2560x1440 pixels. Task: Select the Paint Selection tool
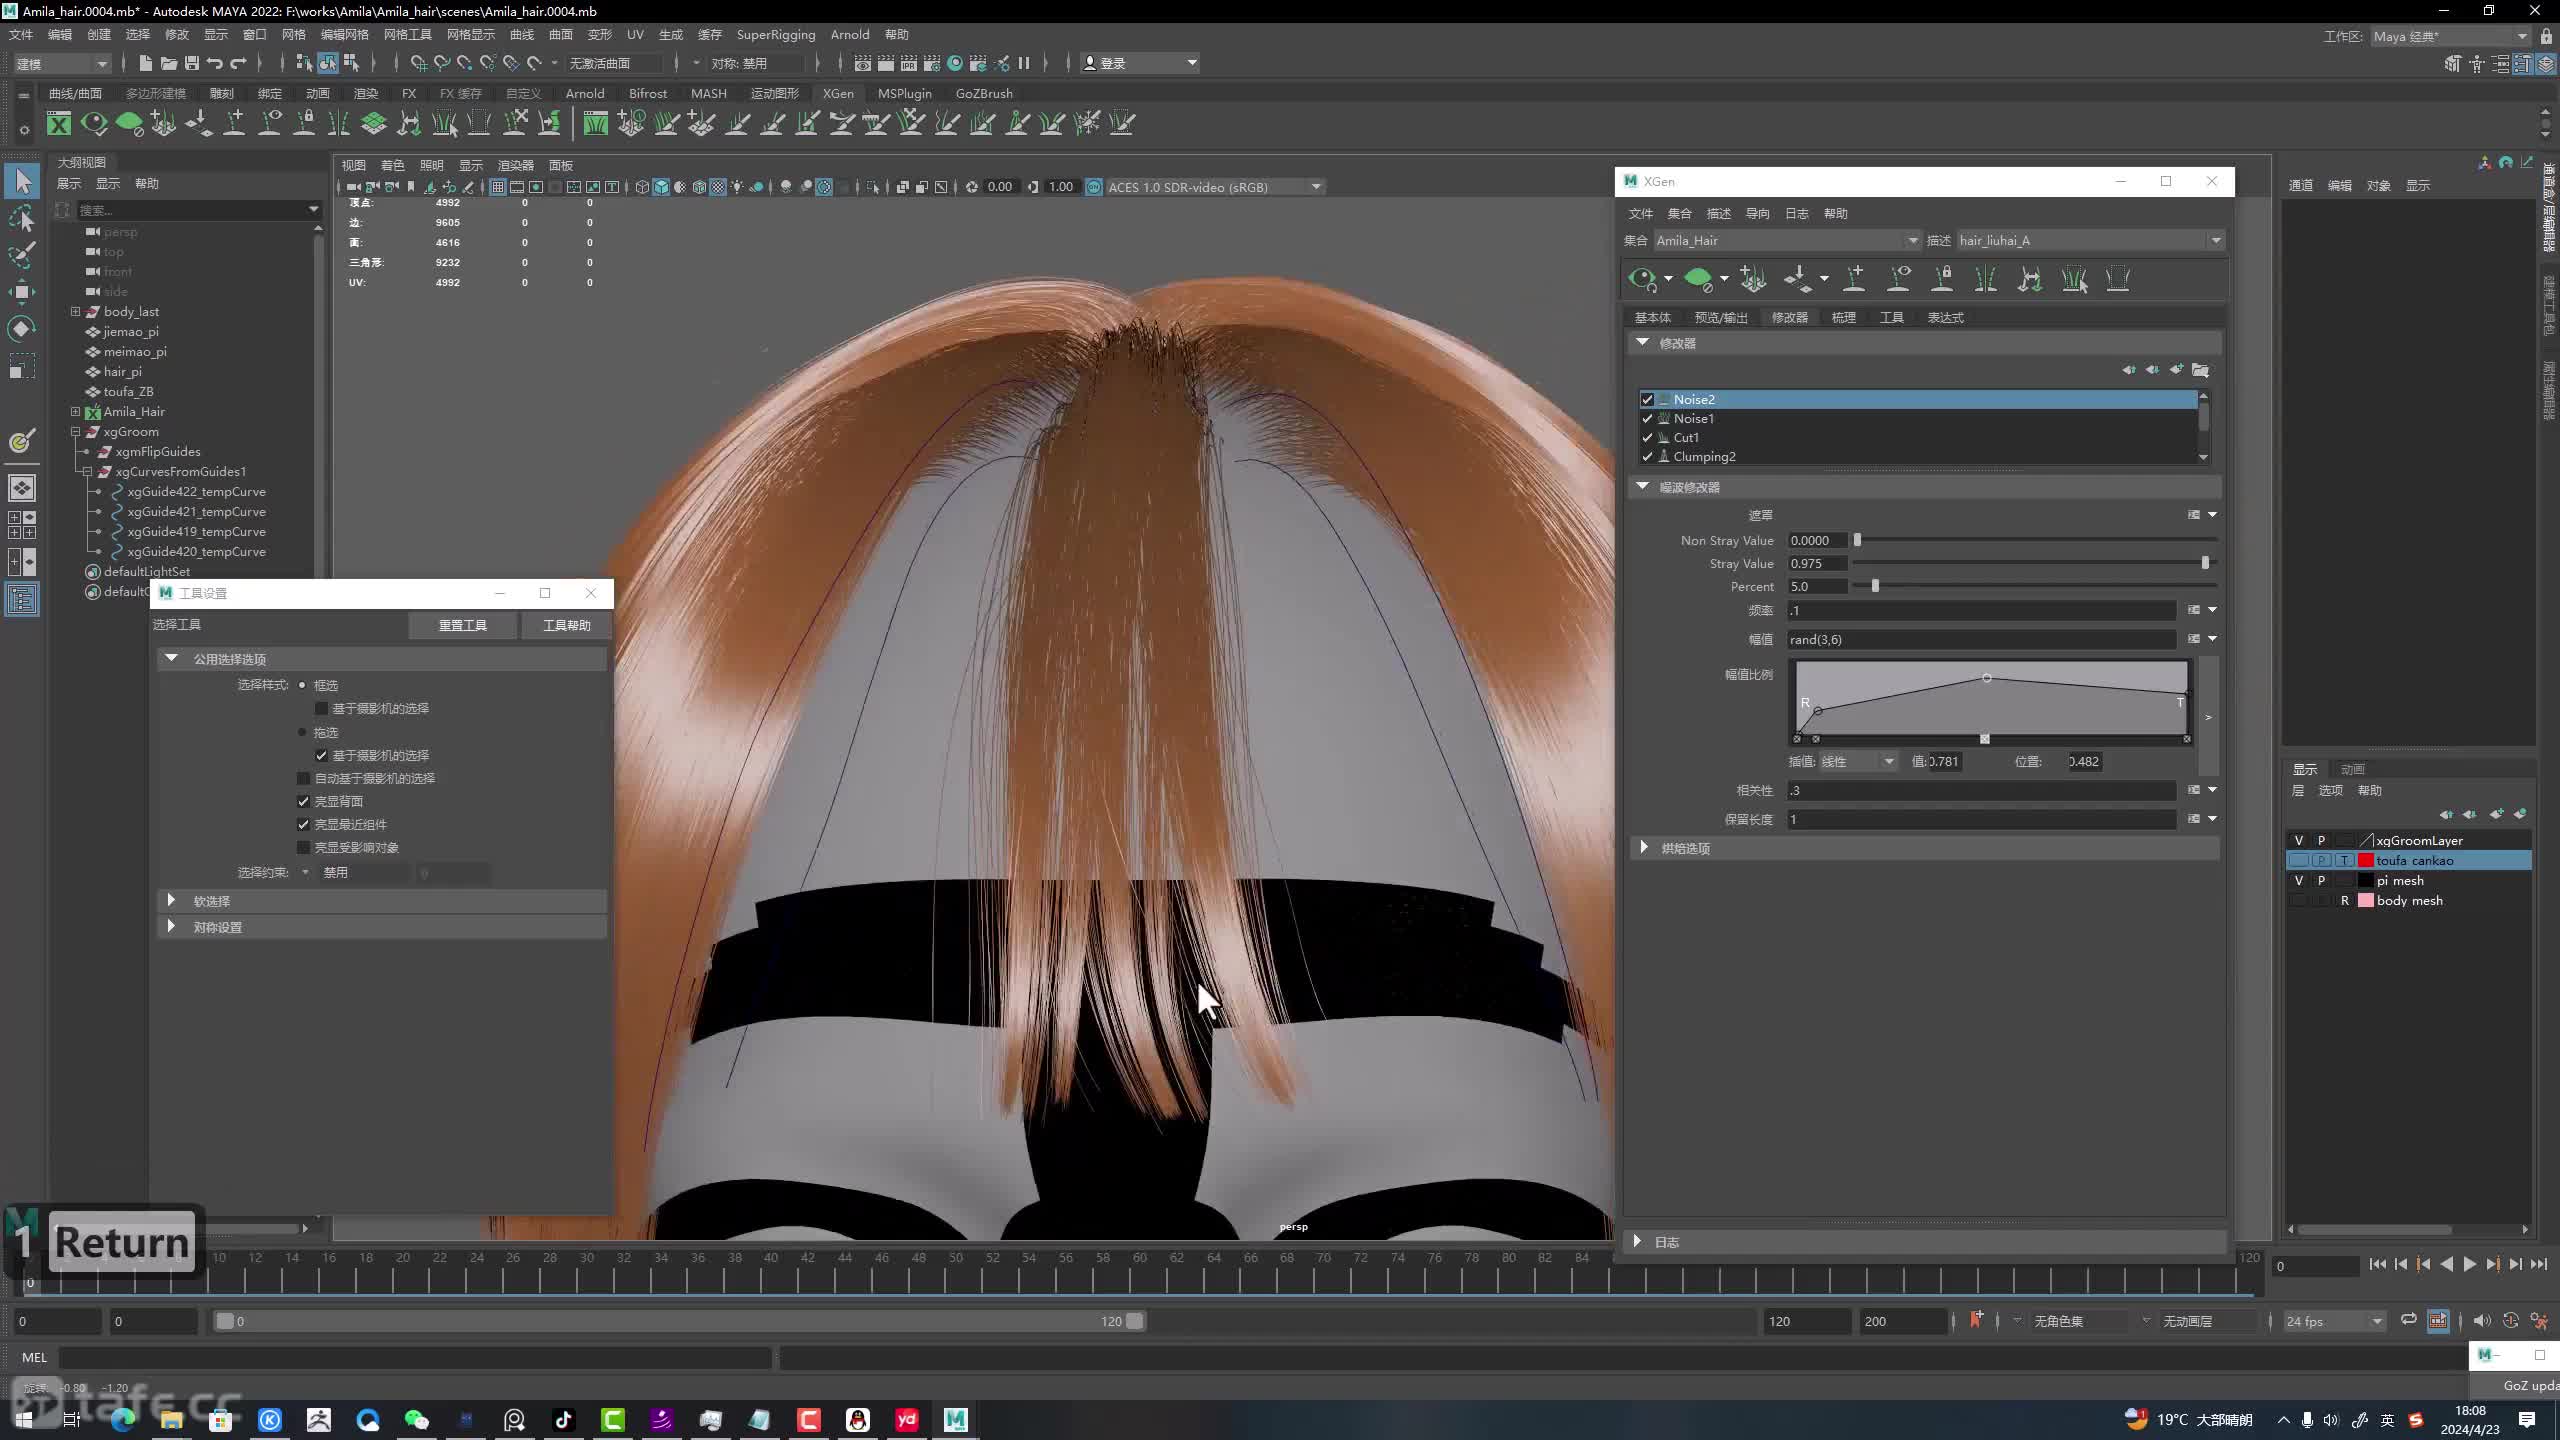click(23, 255)
